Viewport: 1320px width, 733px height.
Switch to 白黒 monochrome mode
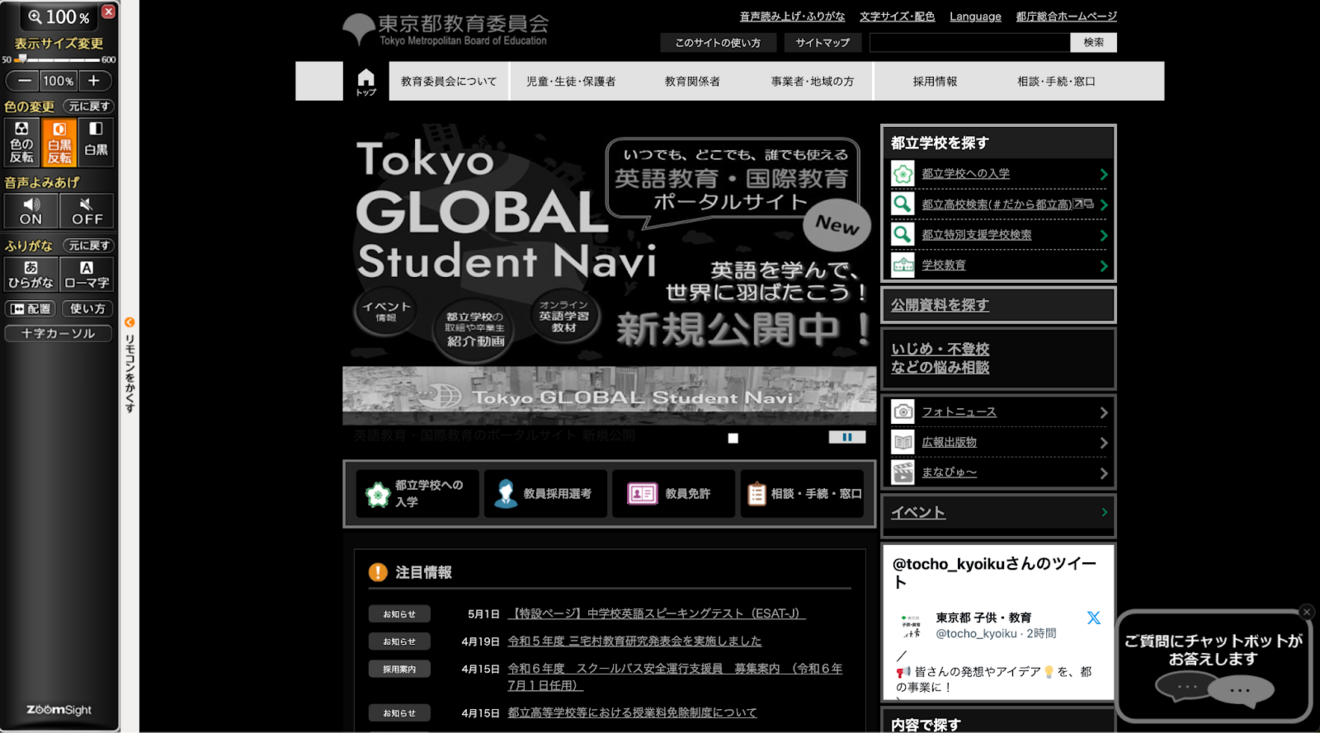[x=96, y=142]
